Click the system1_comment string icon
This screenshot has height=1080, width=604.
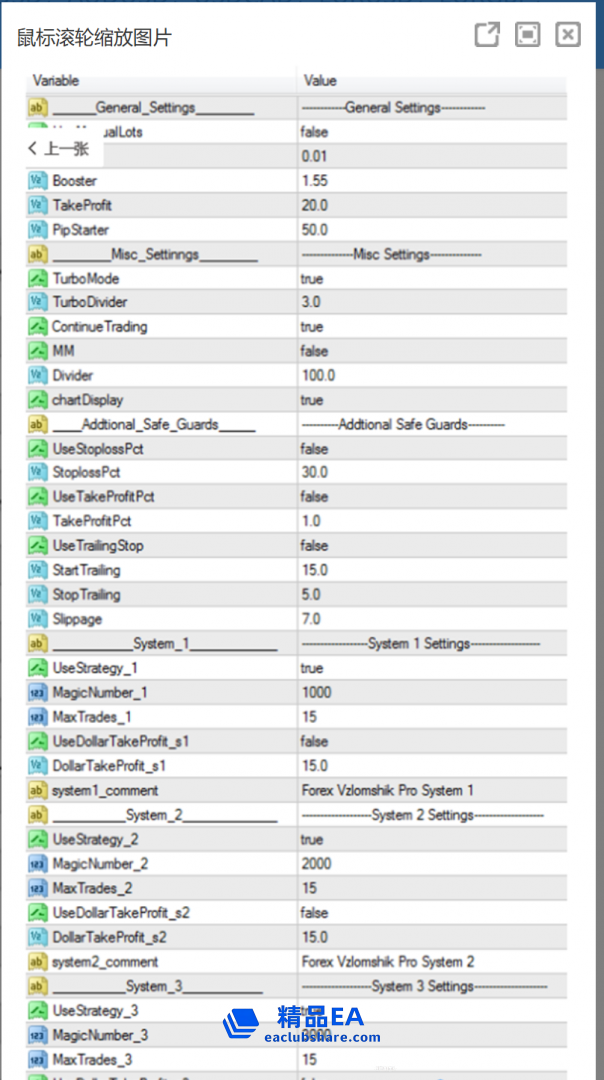click(37, 790)
